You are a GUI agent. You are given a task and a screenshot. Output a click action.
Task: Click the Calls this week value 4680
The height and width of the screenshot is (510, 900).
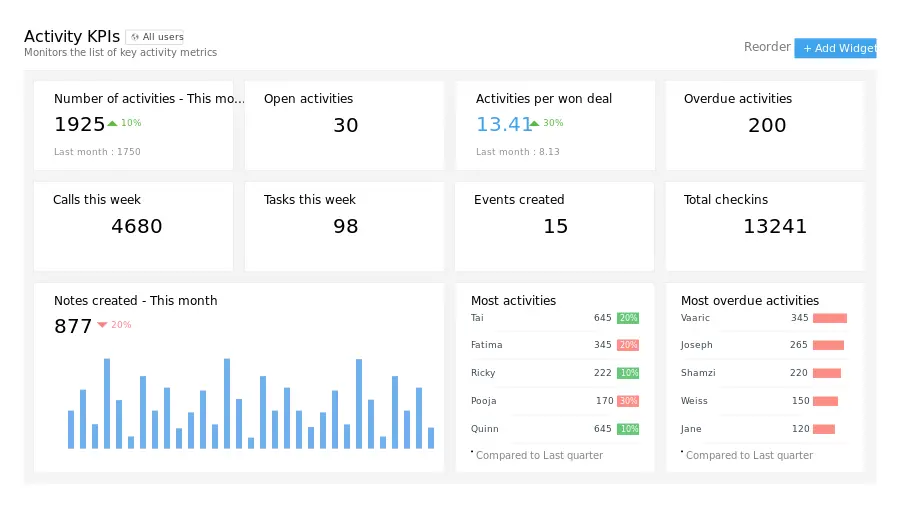pos(137,226)
